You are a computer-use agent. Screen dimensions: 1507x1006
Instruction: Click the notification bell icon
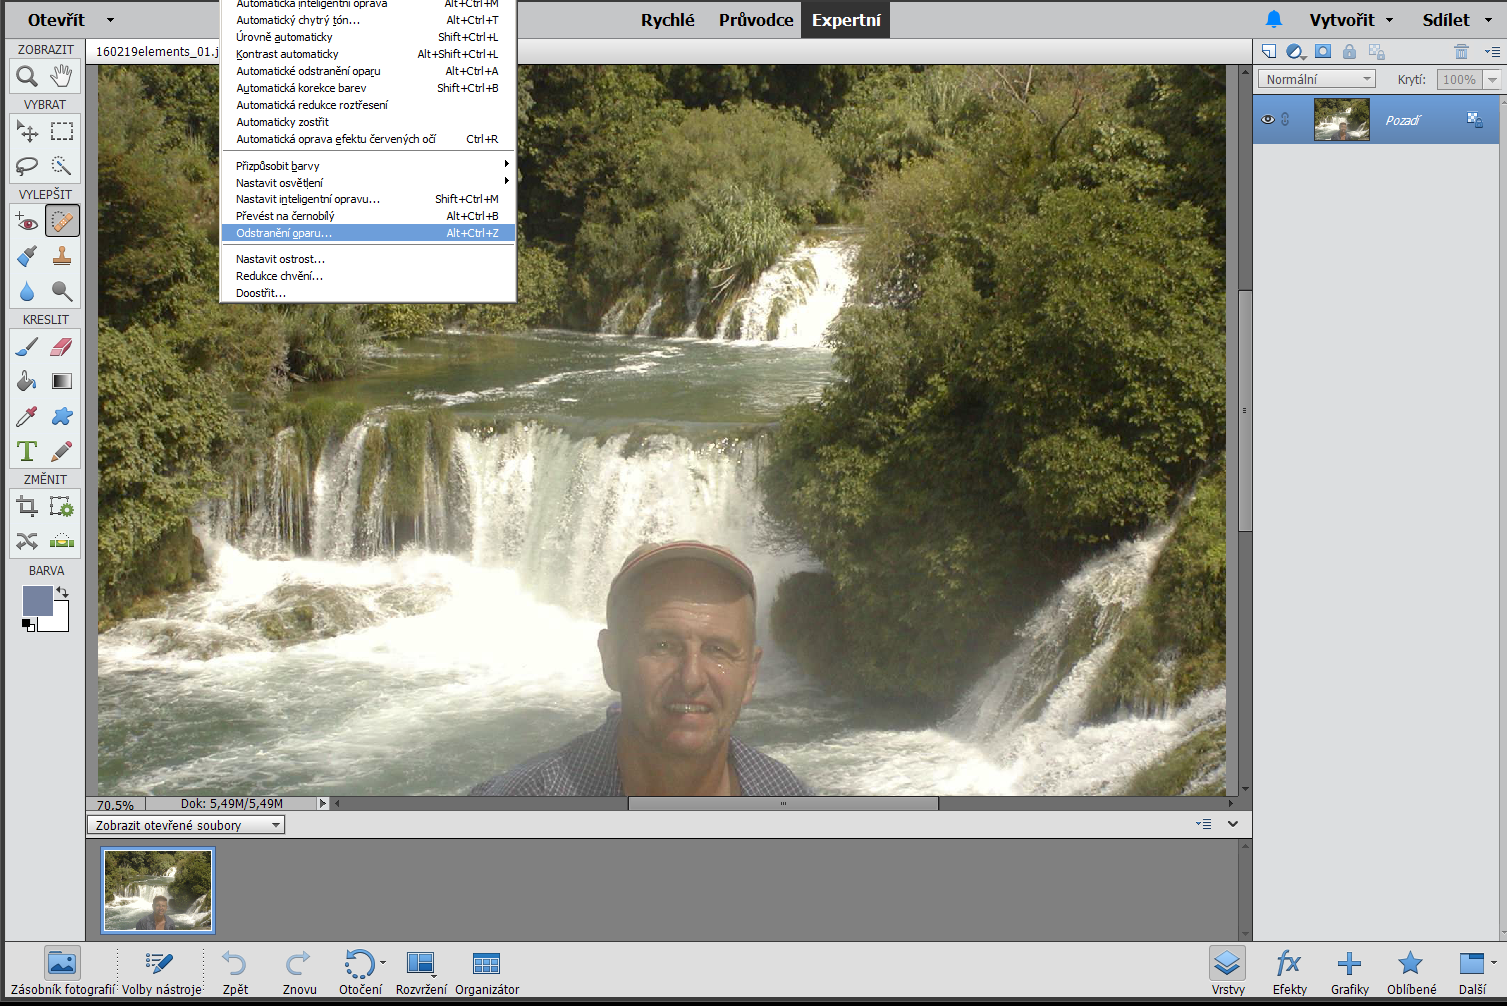pos(1273,20)
